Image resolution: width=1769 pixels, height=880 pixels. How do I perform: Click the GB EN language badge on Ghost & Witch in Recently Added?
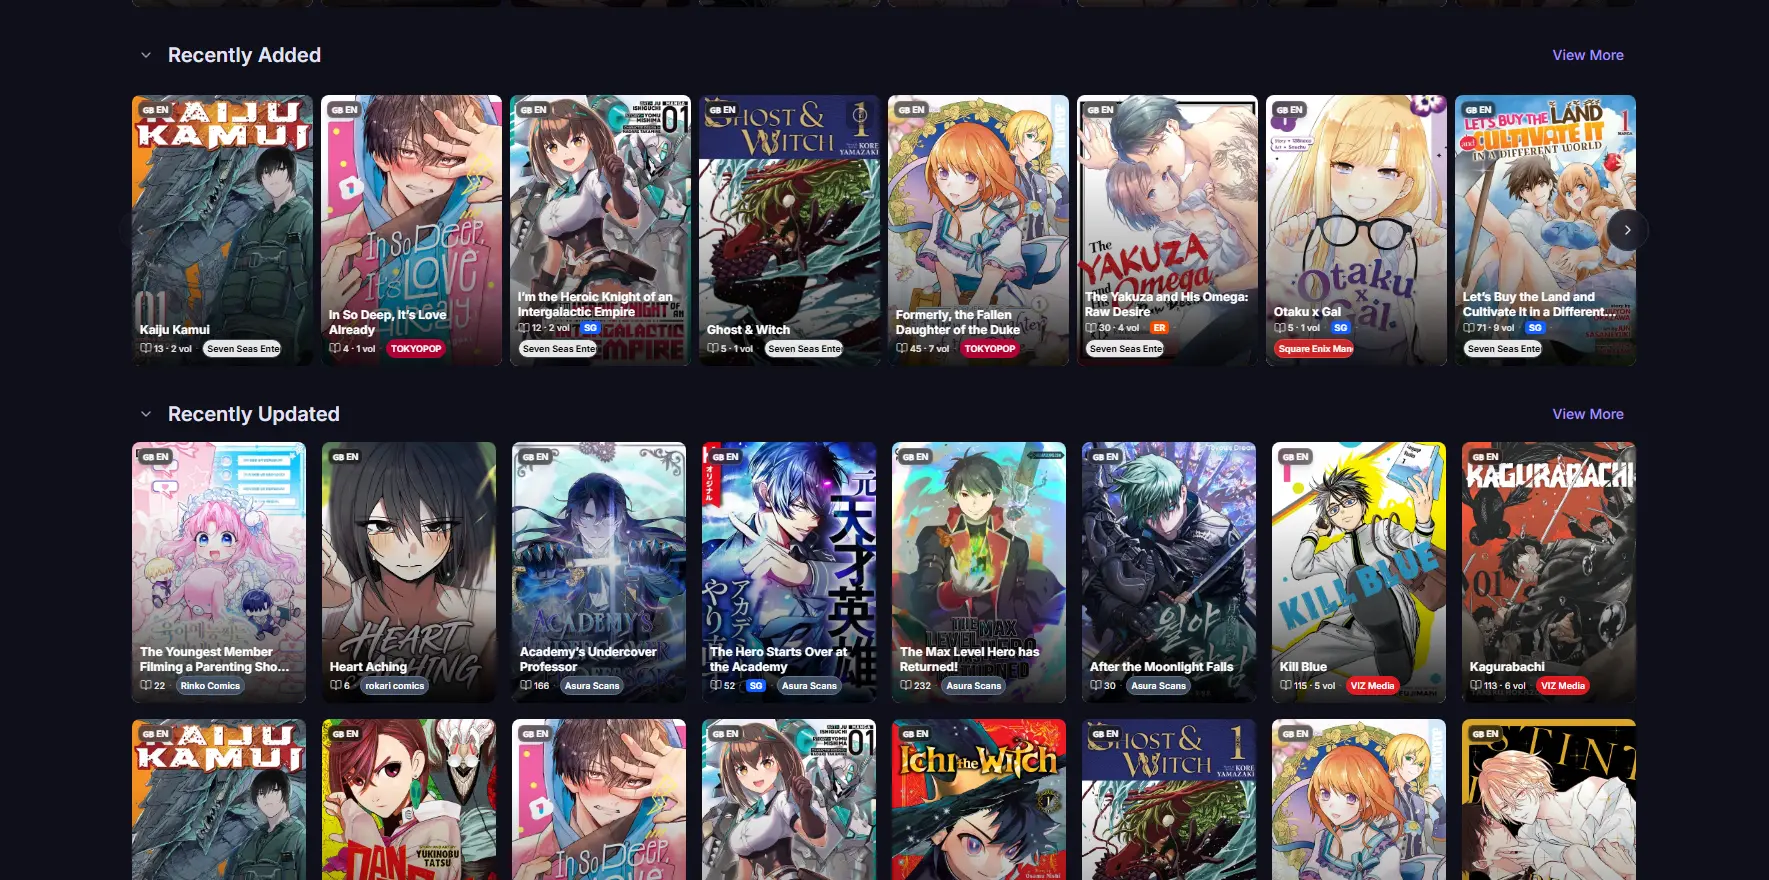[722, 110]
